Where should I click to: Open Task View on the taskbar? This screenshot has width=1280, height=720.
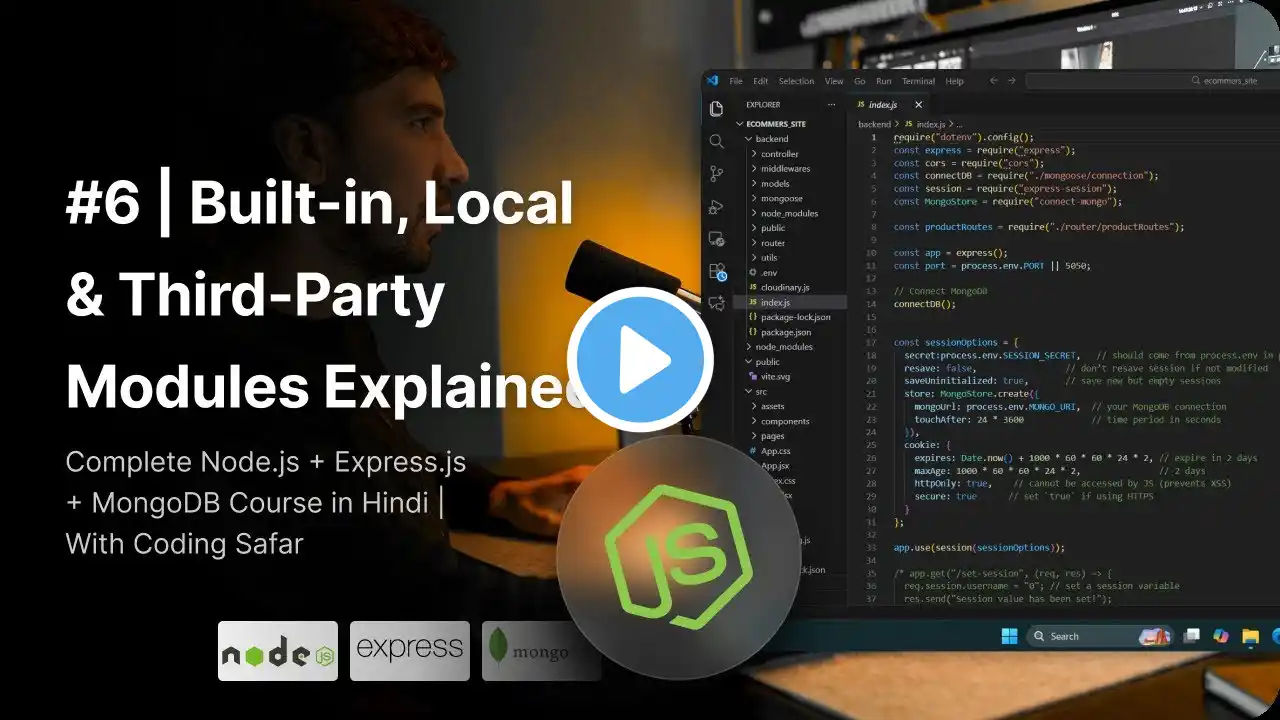[1191, 636]
